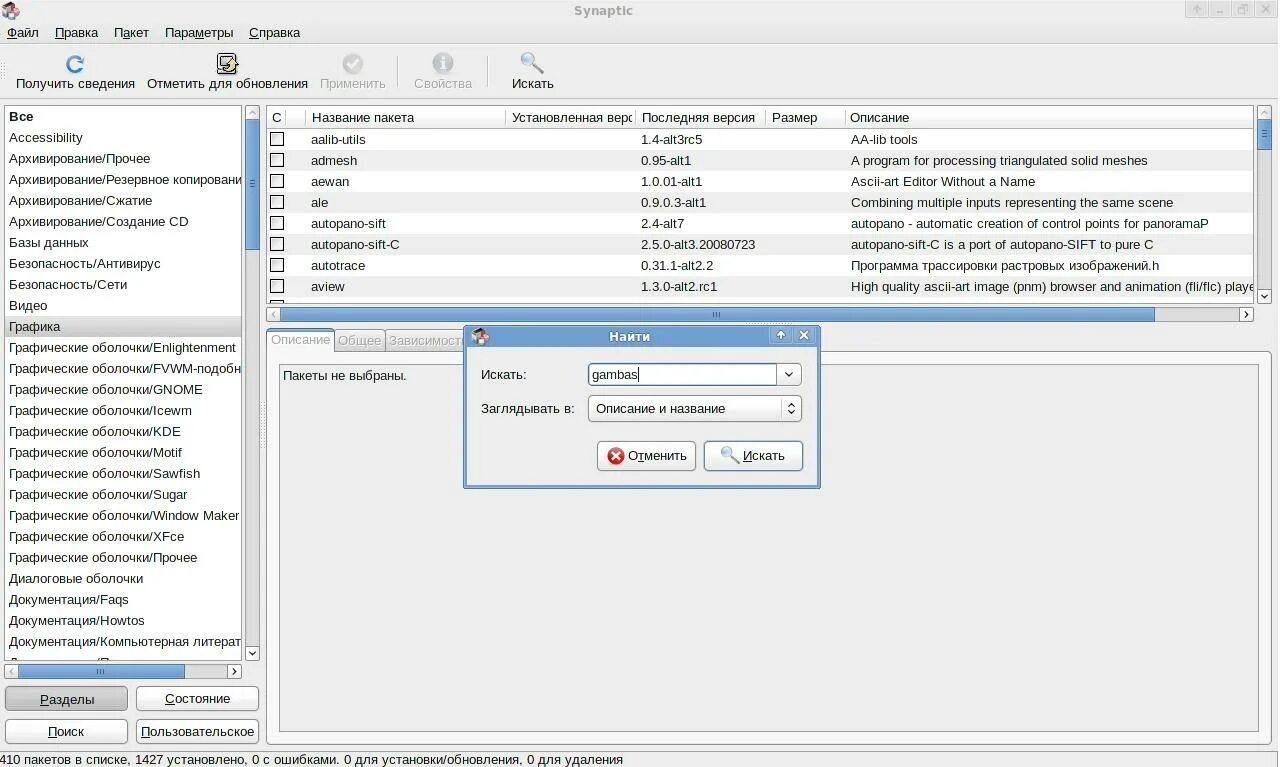Toggle status checkbox for aalib-utils
Image resolution: width=1280 pixels, height=767 pixels.
pos(277,139)
